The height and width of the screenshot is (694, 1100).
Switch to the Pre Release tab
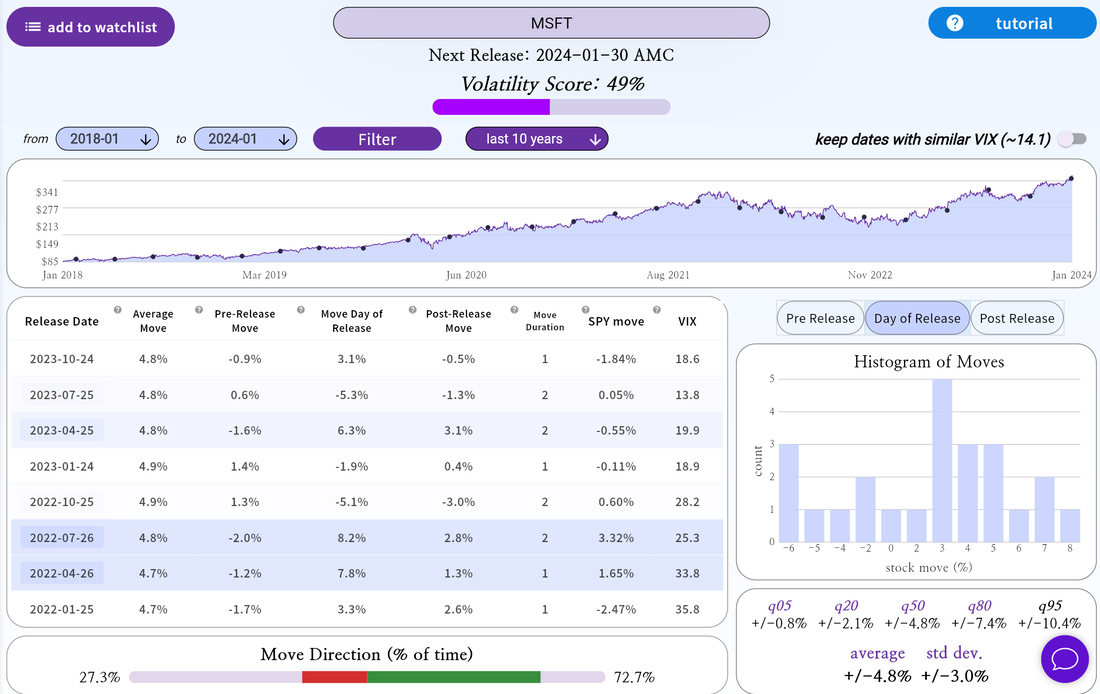click(820, 318)
